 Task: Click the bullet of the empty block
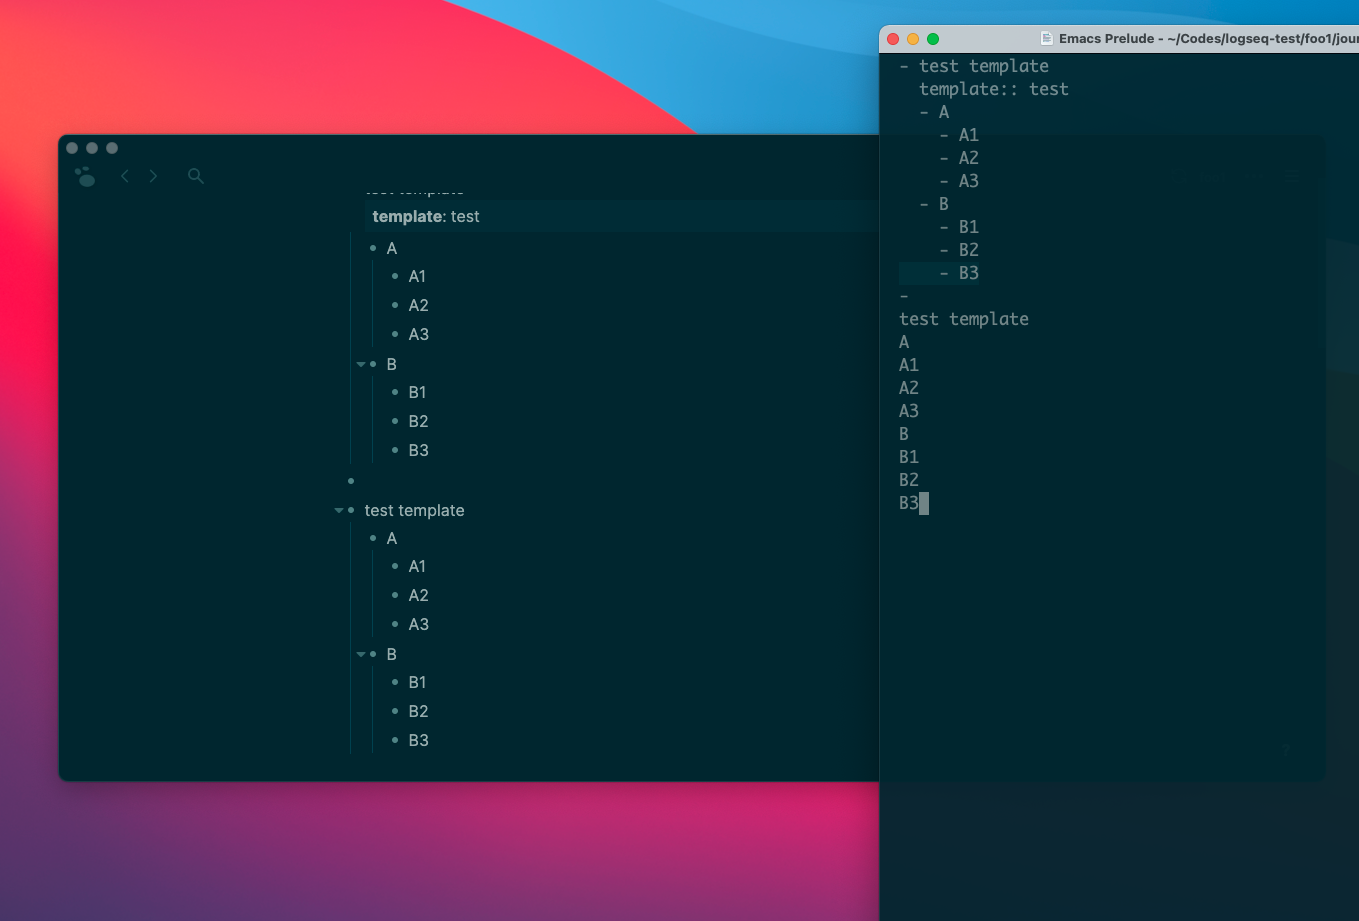pyautogui.click(x=351, y=480)
